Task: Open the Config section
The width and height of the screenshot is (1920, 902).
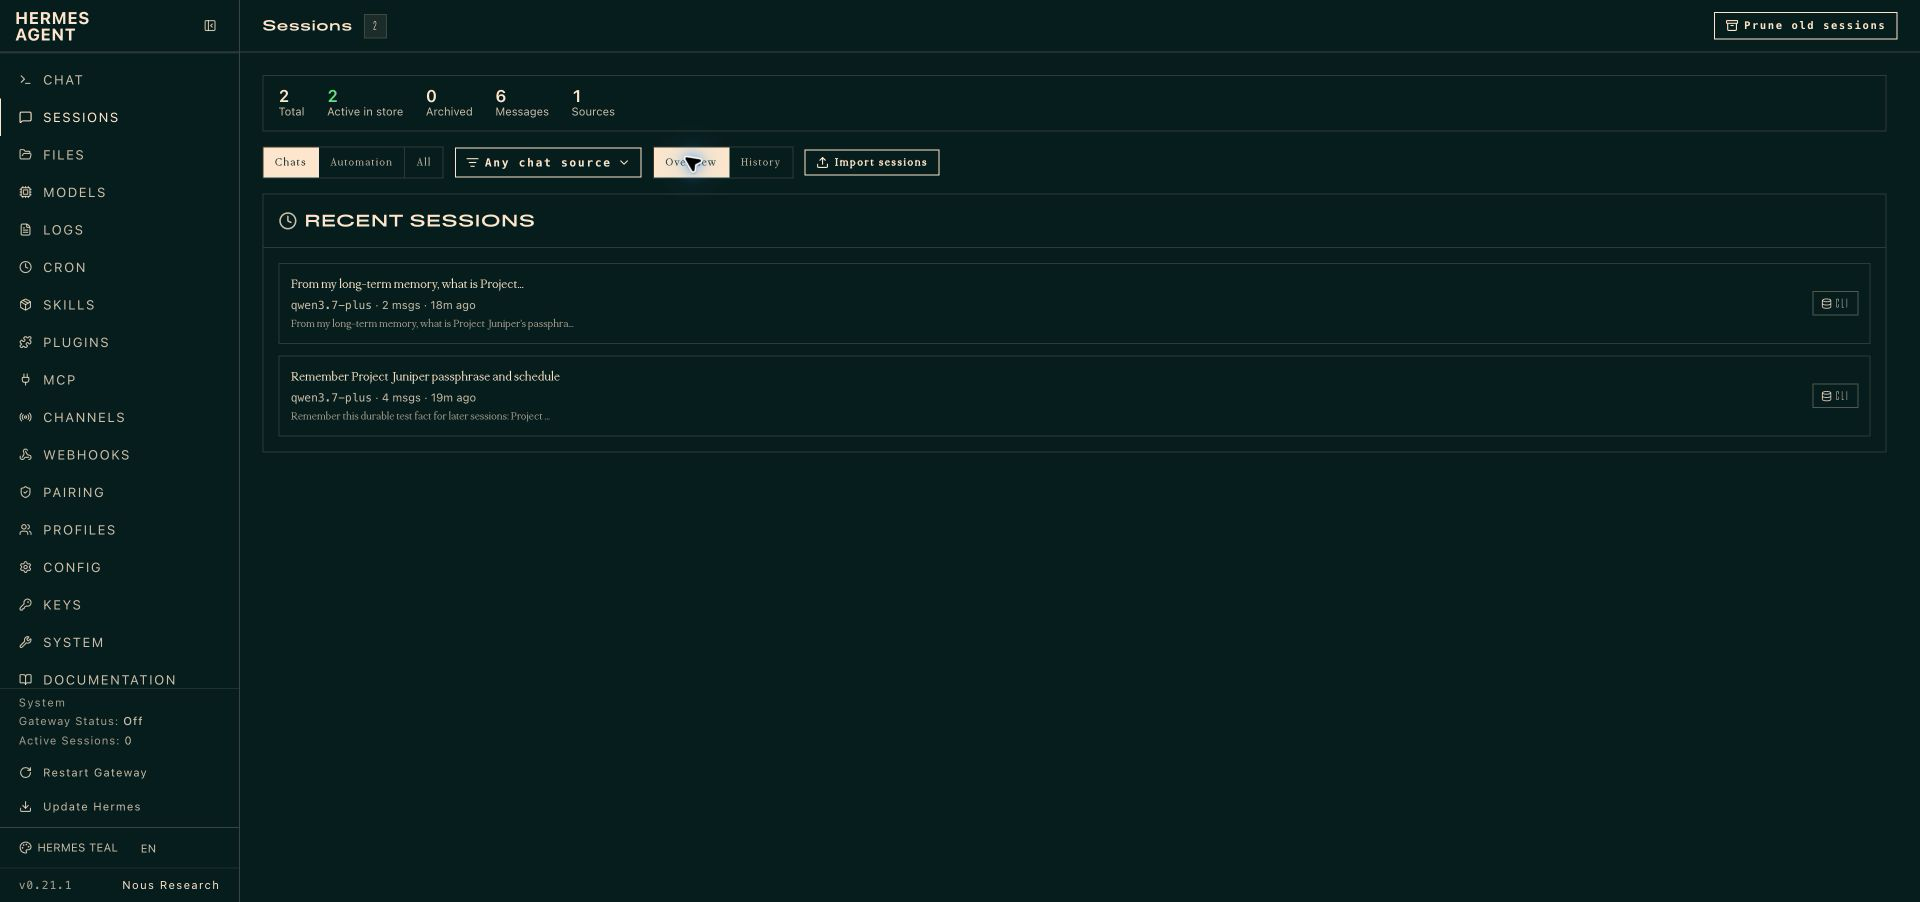Action: [x=120, y=568]
